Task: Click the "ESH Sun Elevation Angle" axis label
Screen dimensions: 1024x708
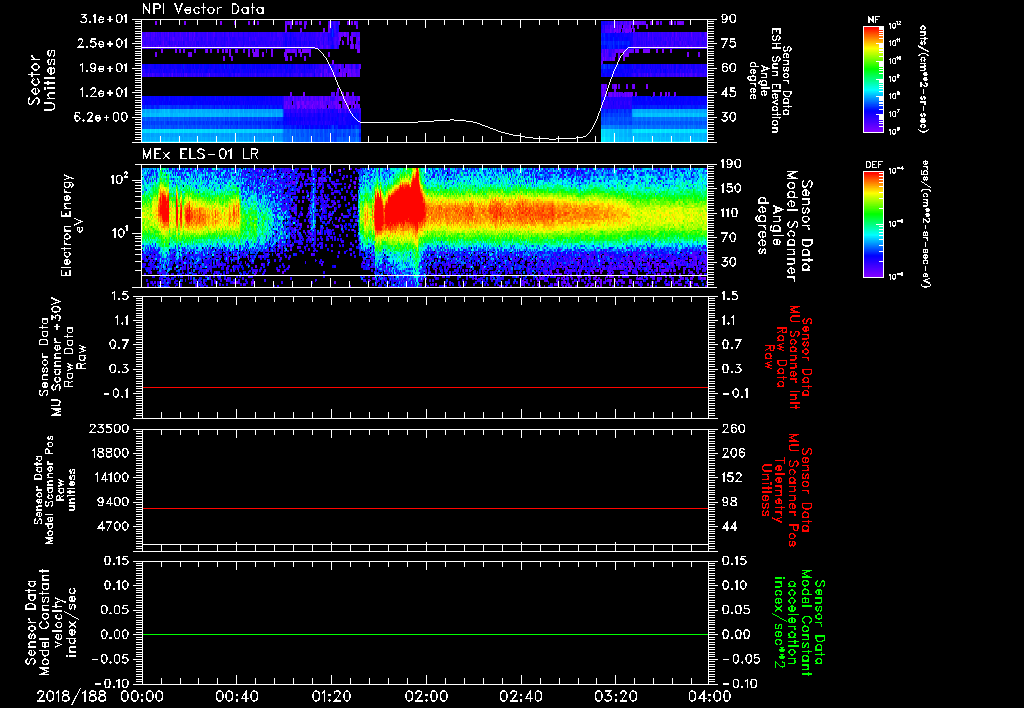Action: tap(769, 80)
